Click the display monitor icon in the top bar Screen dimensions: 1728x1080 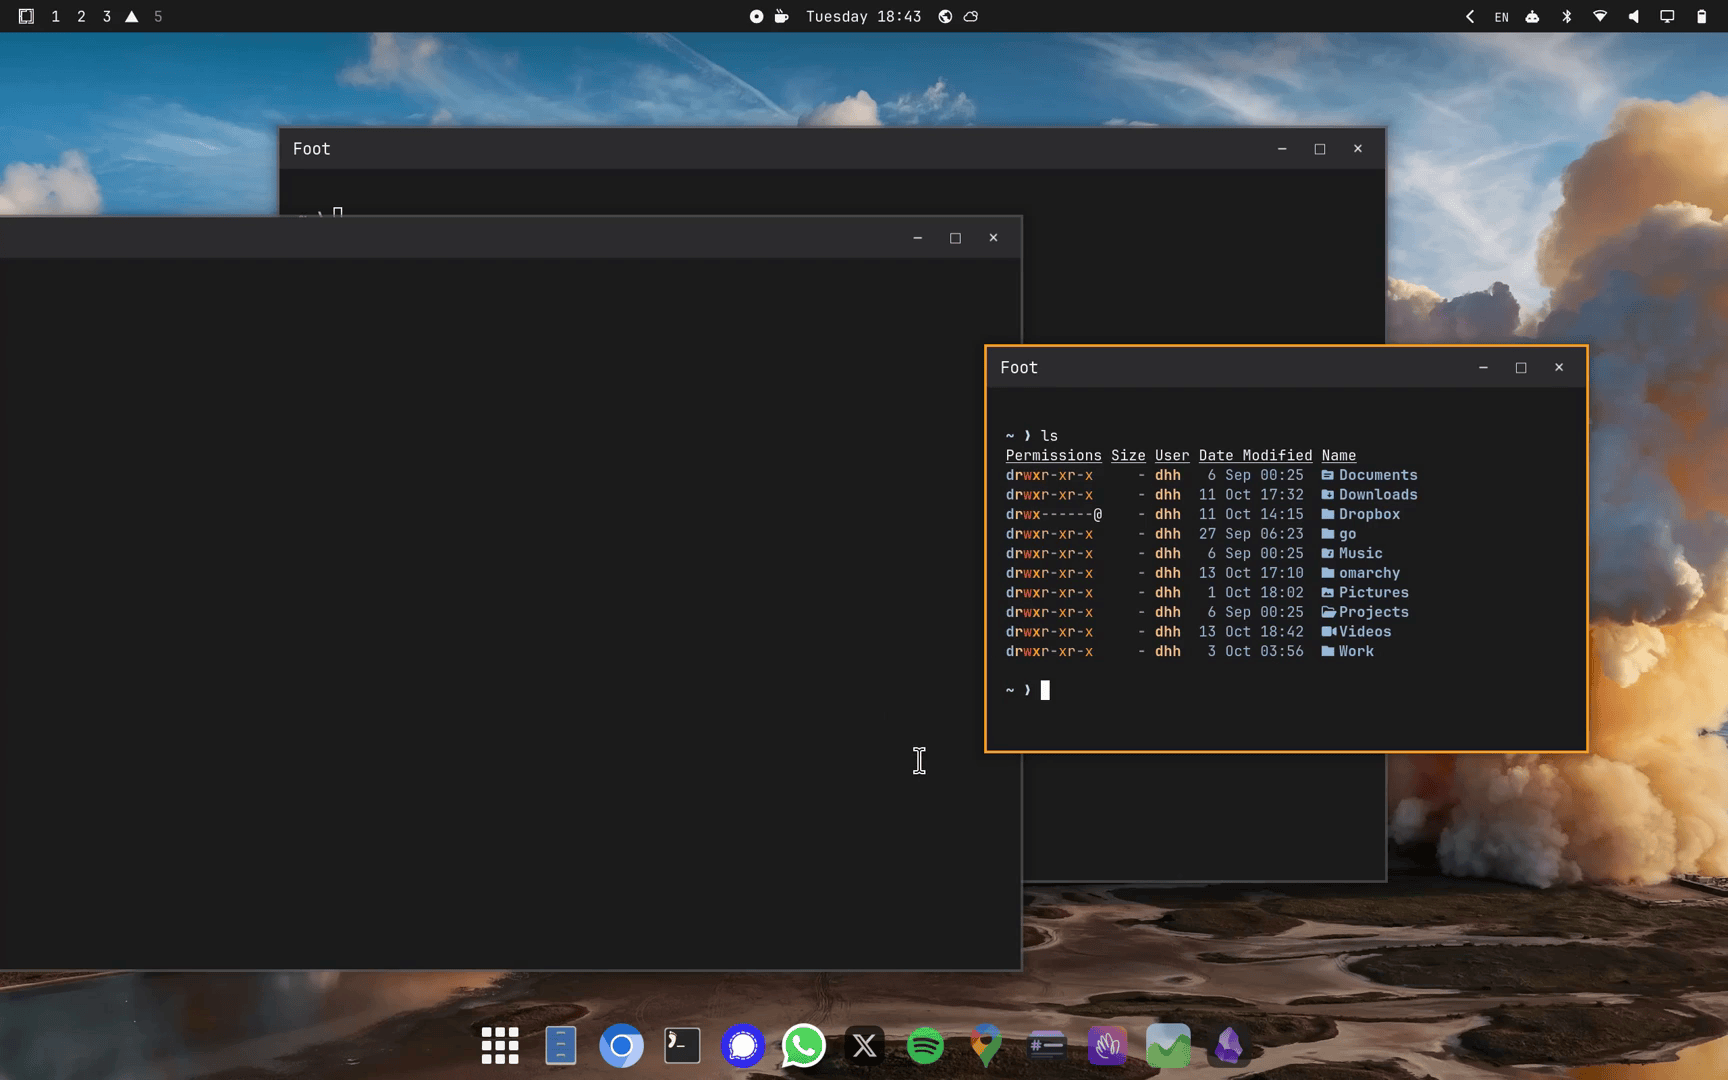pyautogui.click(x=1667, y=16)
